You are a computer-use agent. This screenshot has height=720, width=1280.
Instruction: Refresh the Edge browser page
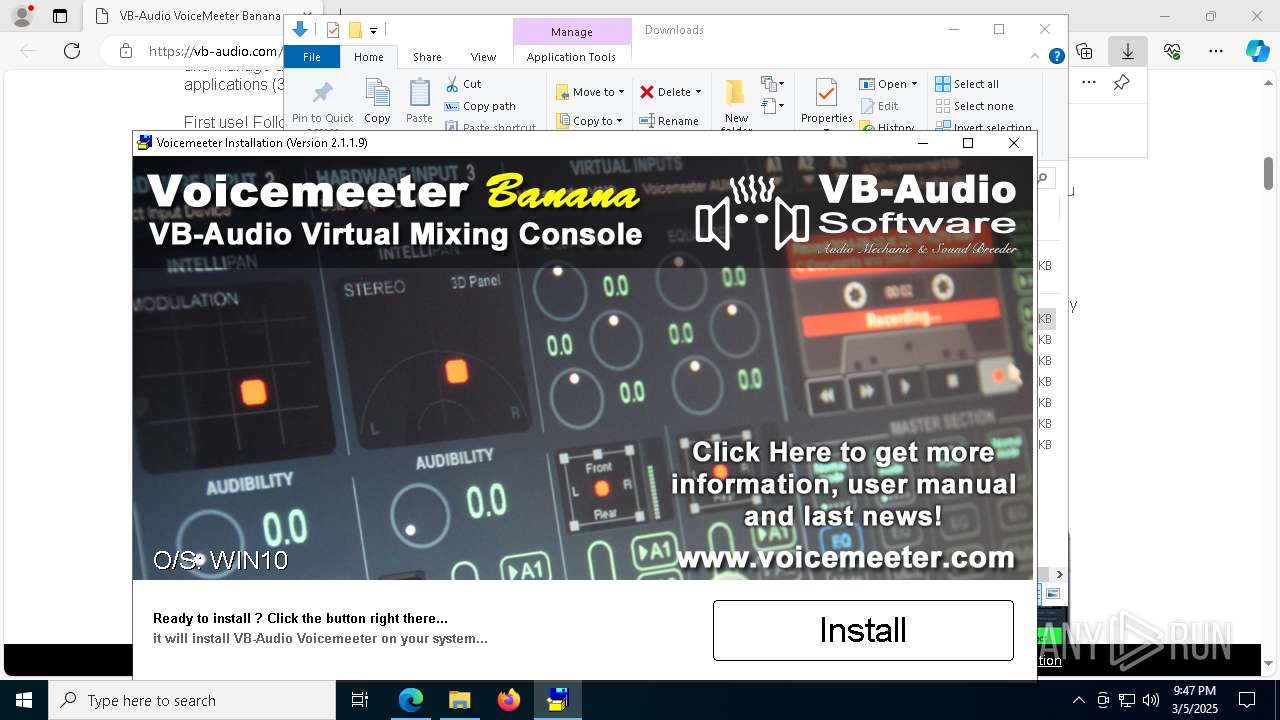72,51
